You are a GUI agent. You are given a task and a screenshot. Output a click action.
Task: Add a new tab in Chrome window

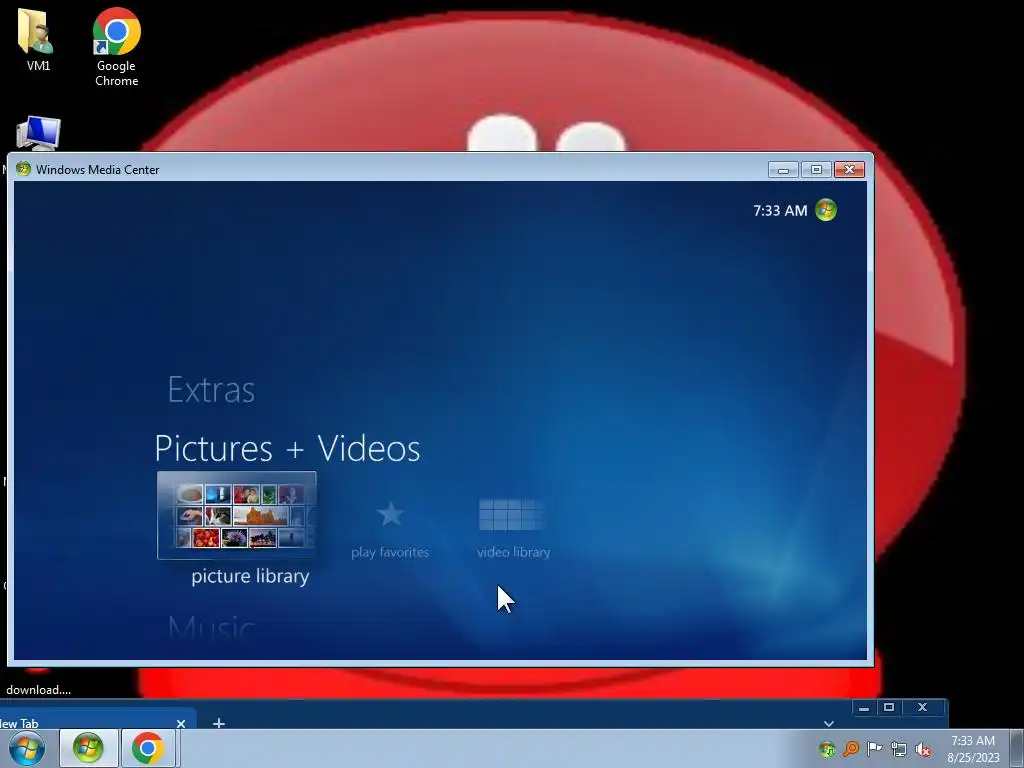click(219, 723)
